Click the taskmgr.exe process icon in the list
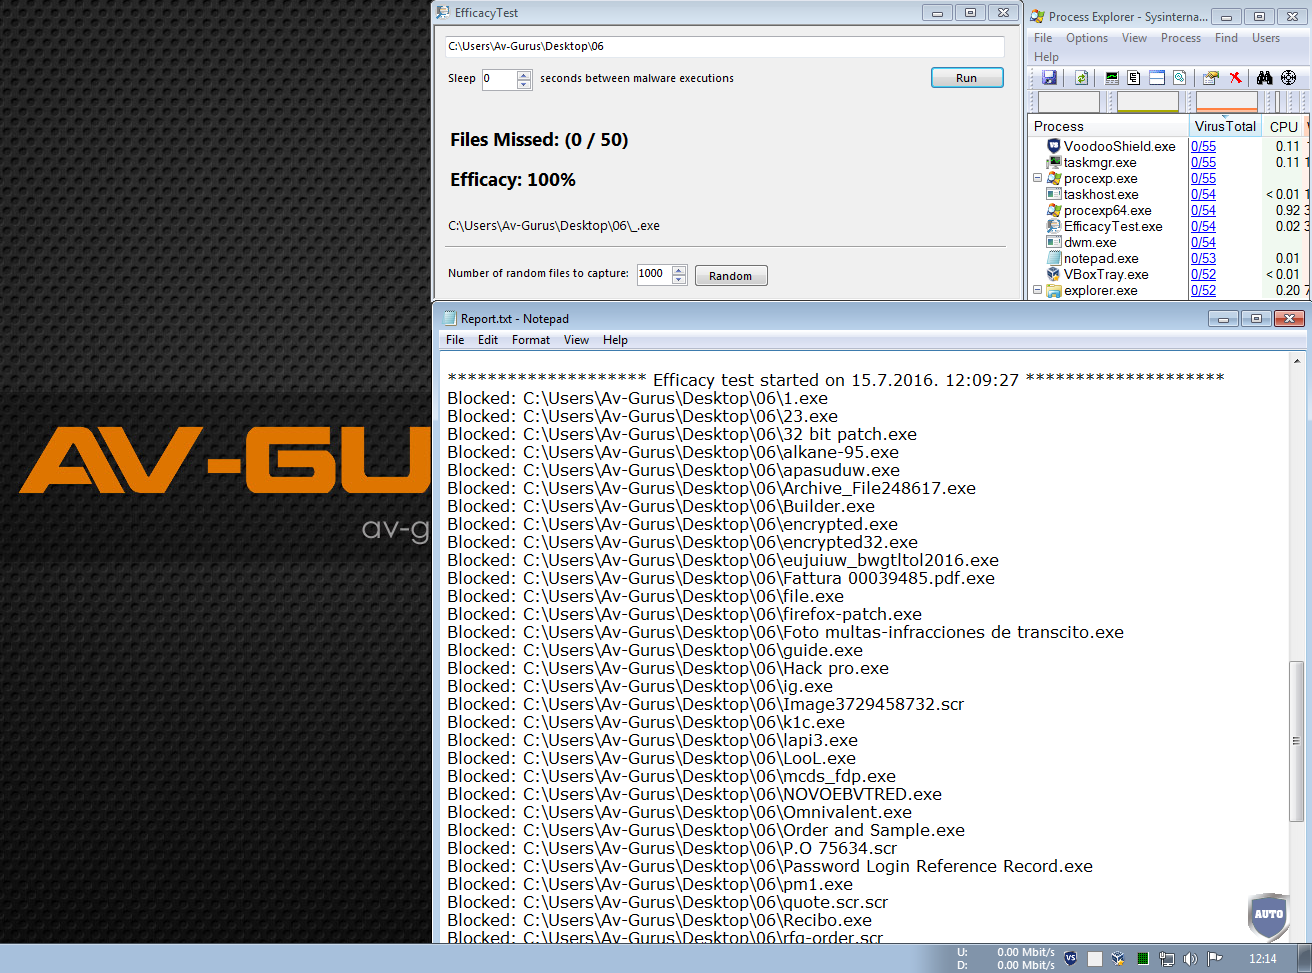The image size is (1312, 973). pos(1053,162)
